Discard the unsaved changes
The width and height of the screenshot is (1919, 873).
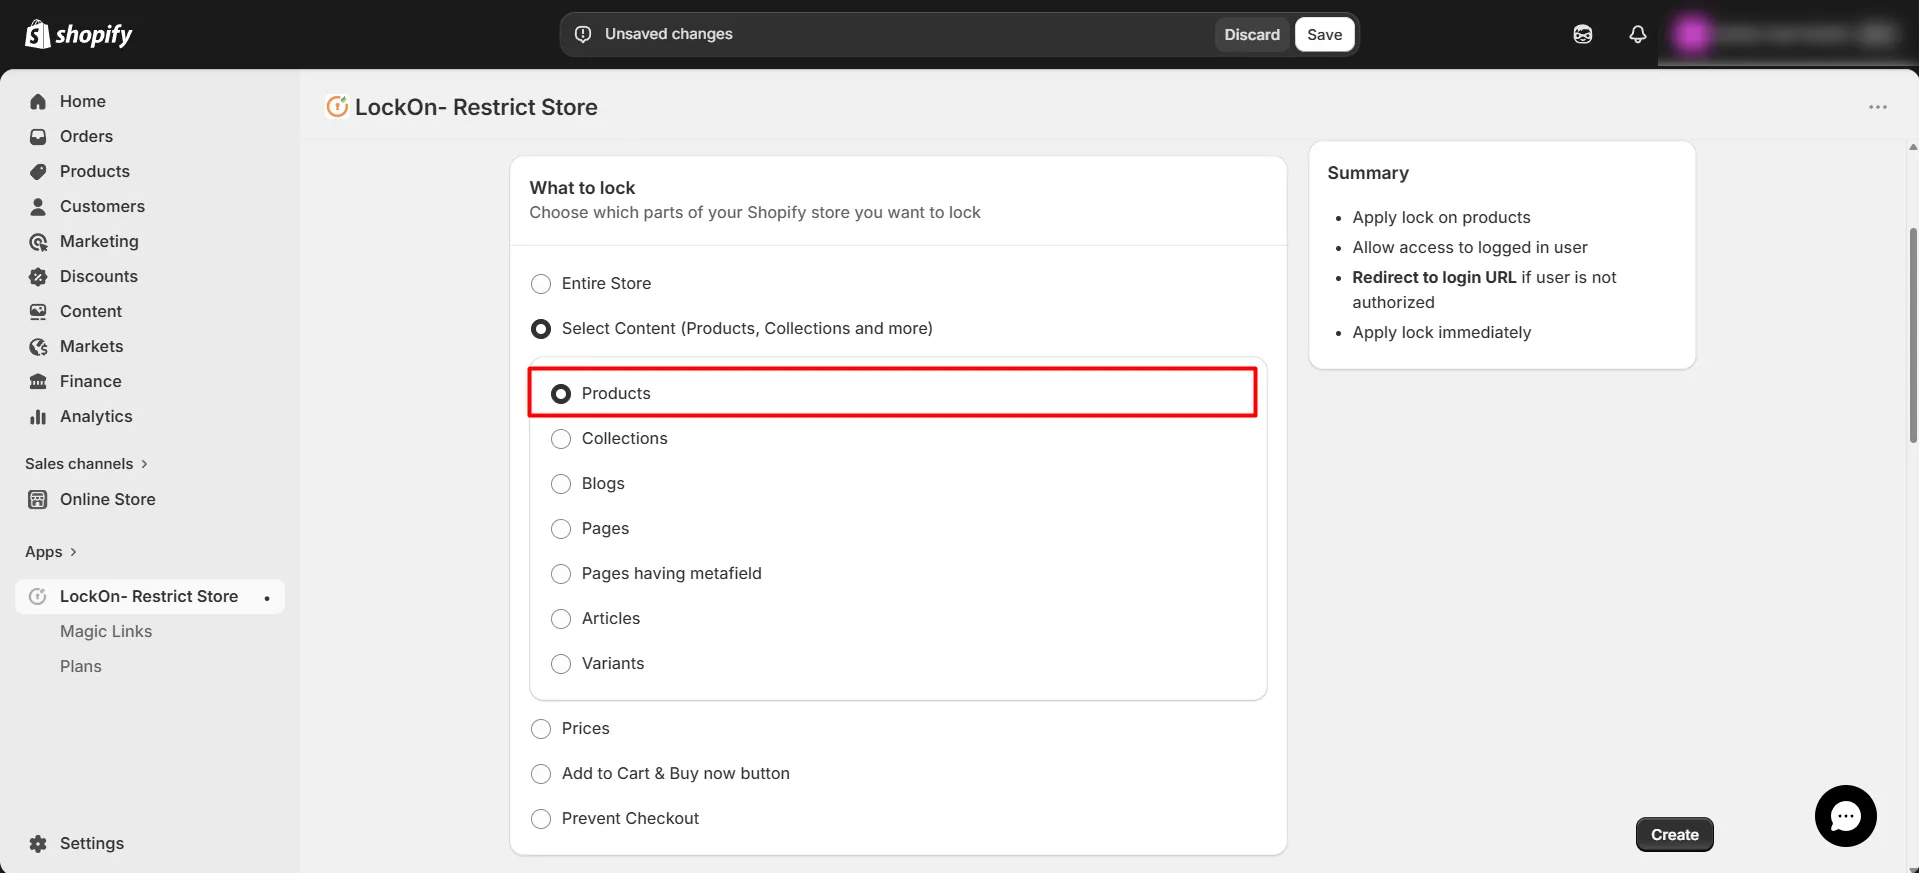click(1252, 34)
